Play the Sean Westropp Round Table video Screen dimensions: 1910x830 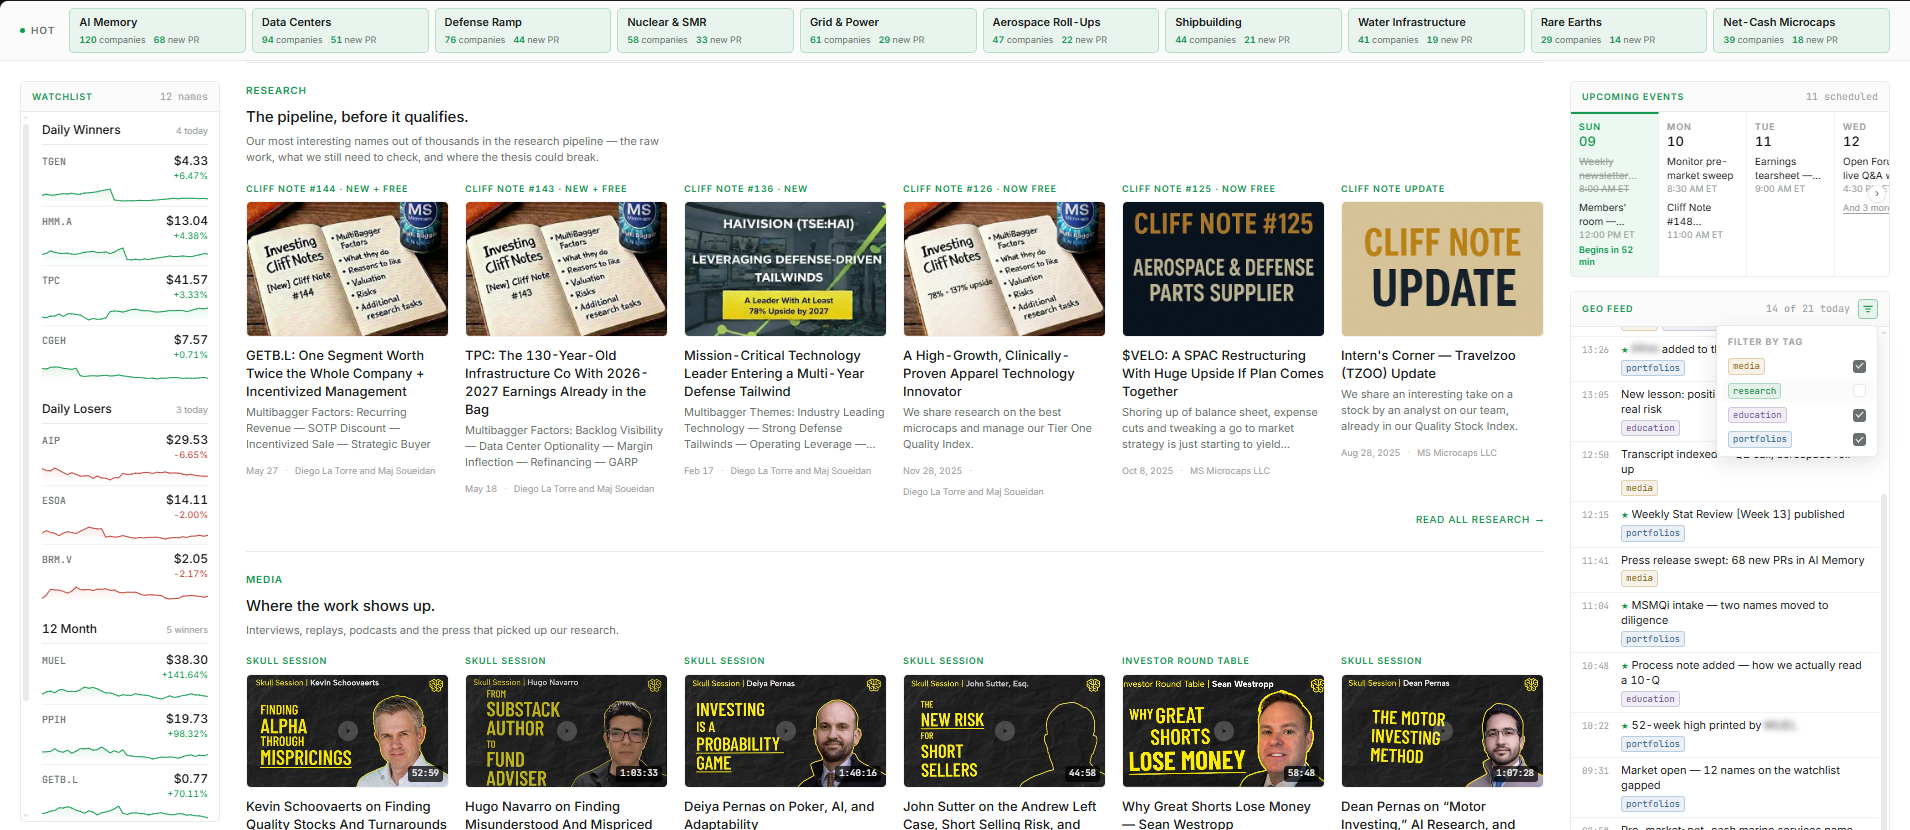[x=1223, y=731]
